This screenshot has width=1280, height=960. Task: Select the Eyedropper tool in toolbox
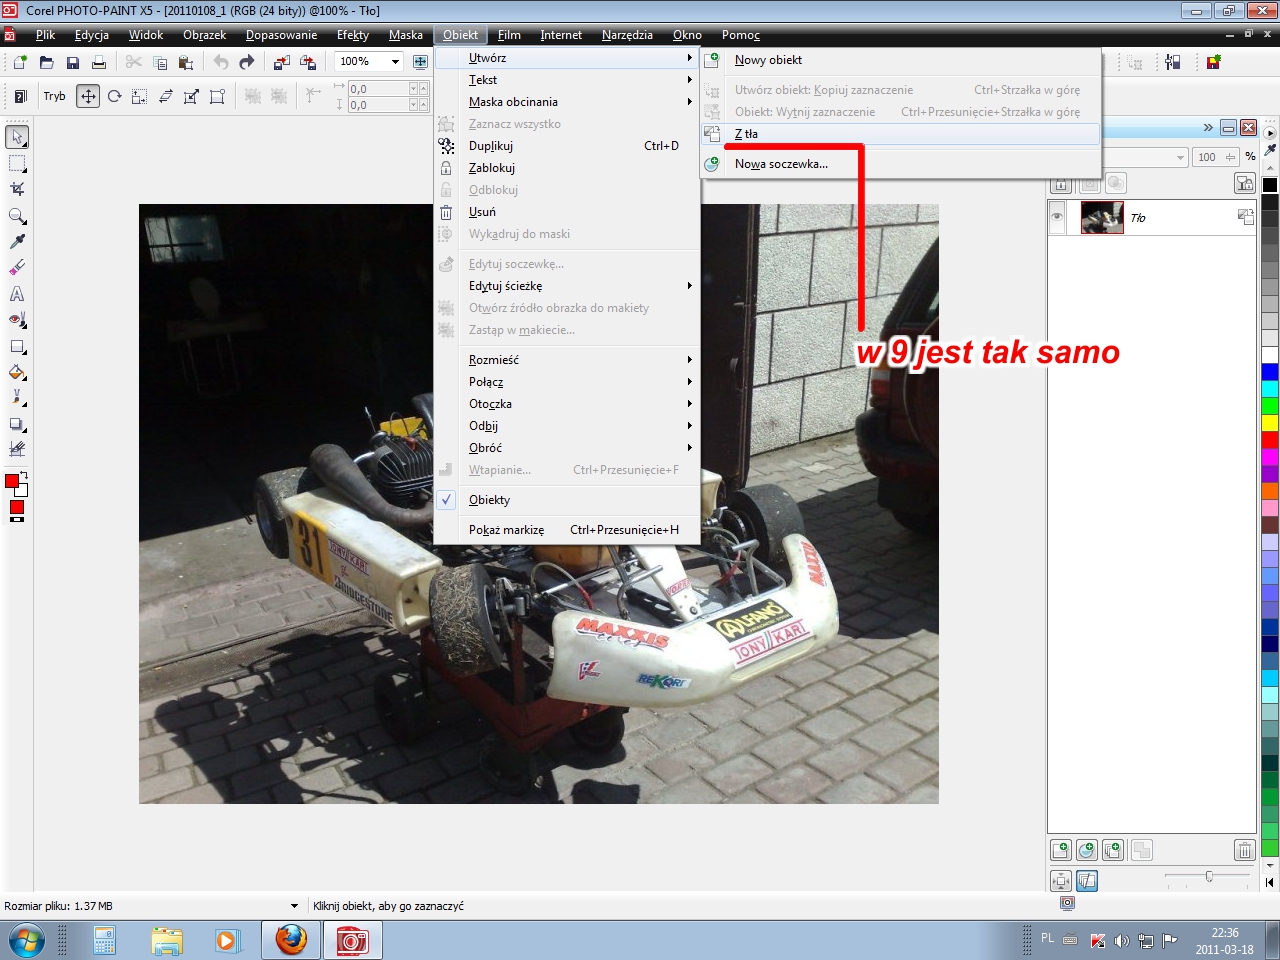click(x=17, y=242)
